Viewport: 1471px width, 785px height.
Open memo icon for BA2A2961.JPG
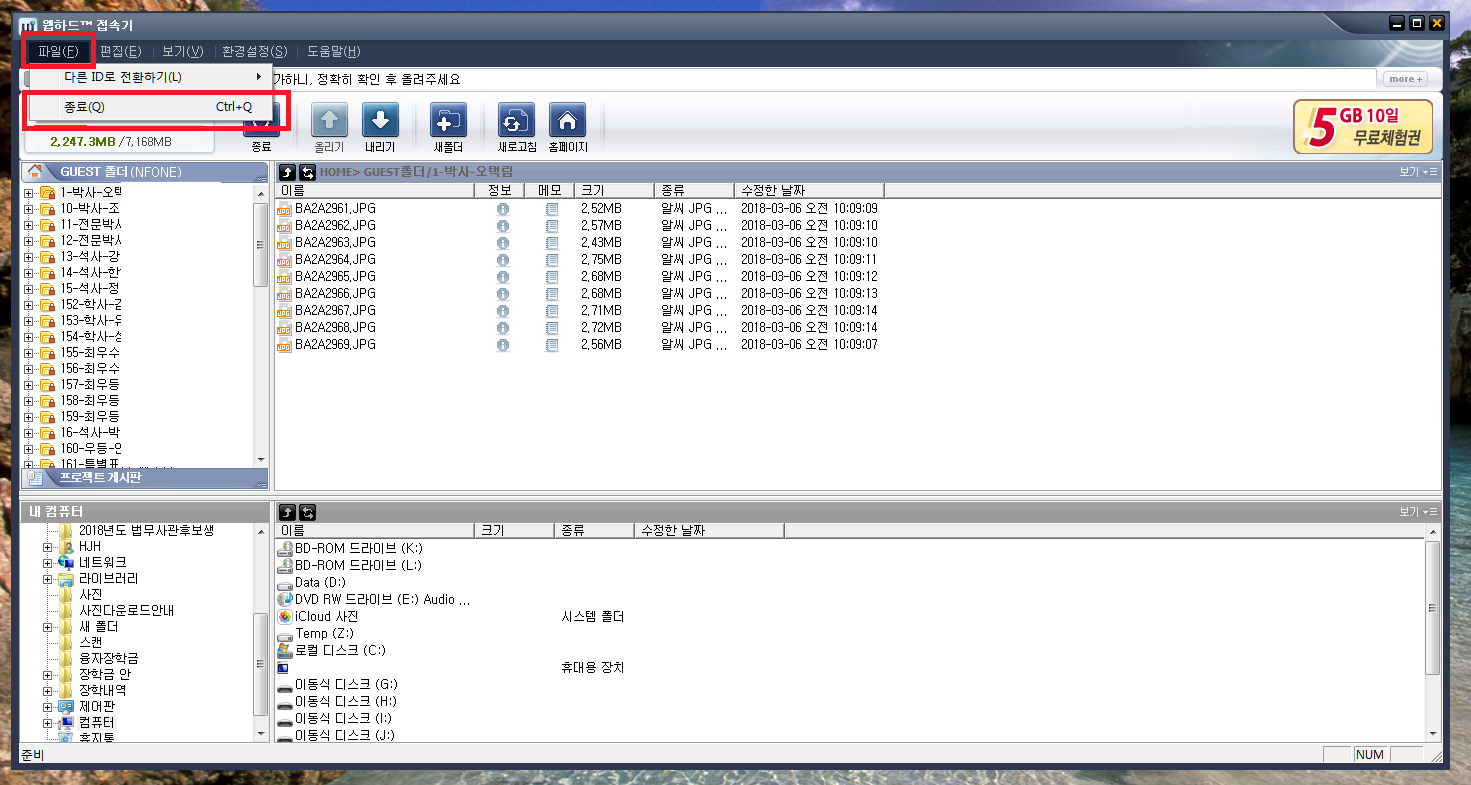pyautogui.click(x=551, y=209)
